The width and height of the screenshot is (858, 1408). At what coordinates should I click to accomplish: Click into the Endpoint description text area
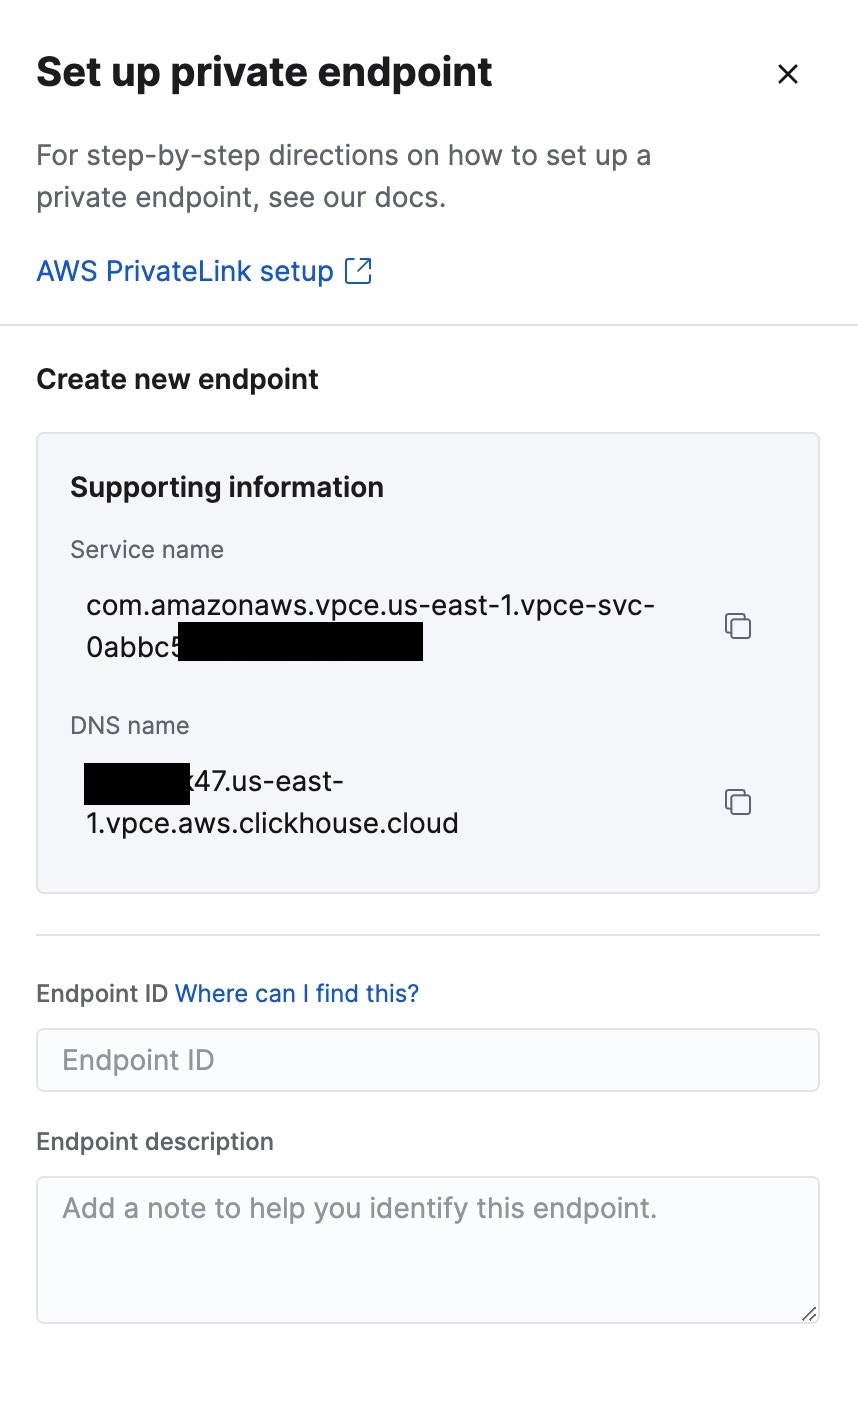428,1250
